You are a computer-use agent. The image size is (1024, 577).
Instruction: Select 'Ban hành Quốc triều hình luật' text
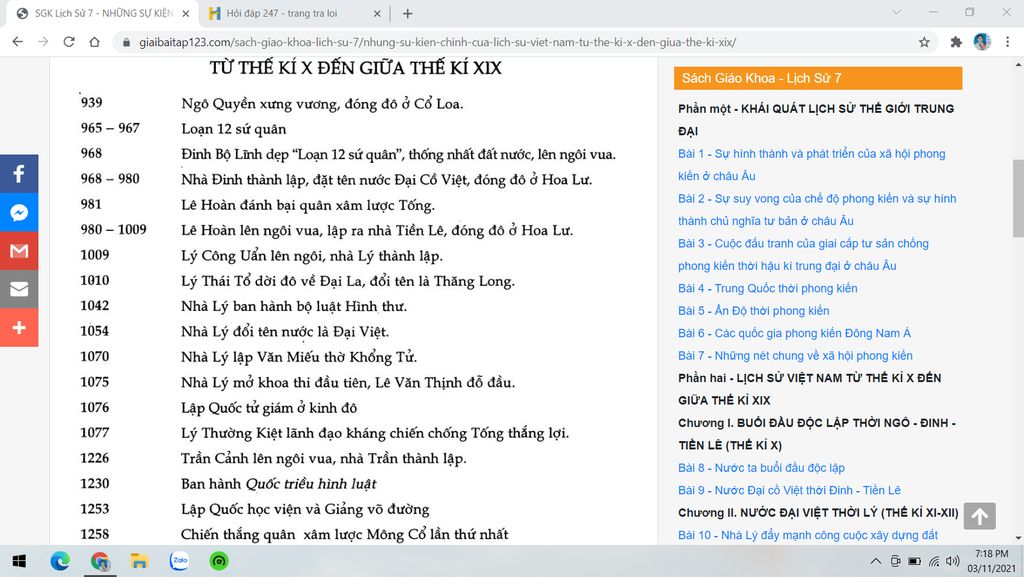pyautogui.click(x=278, y=484)
